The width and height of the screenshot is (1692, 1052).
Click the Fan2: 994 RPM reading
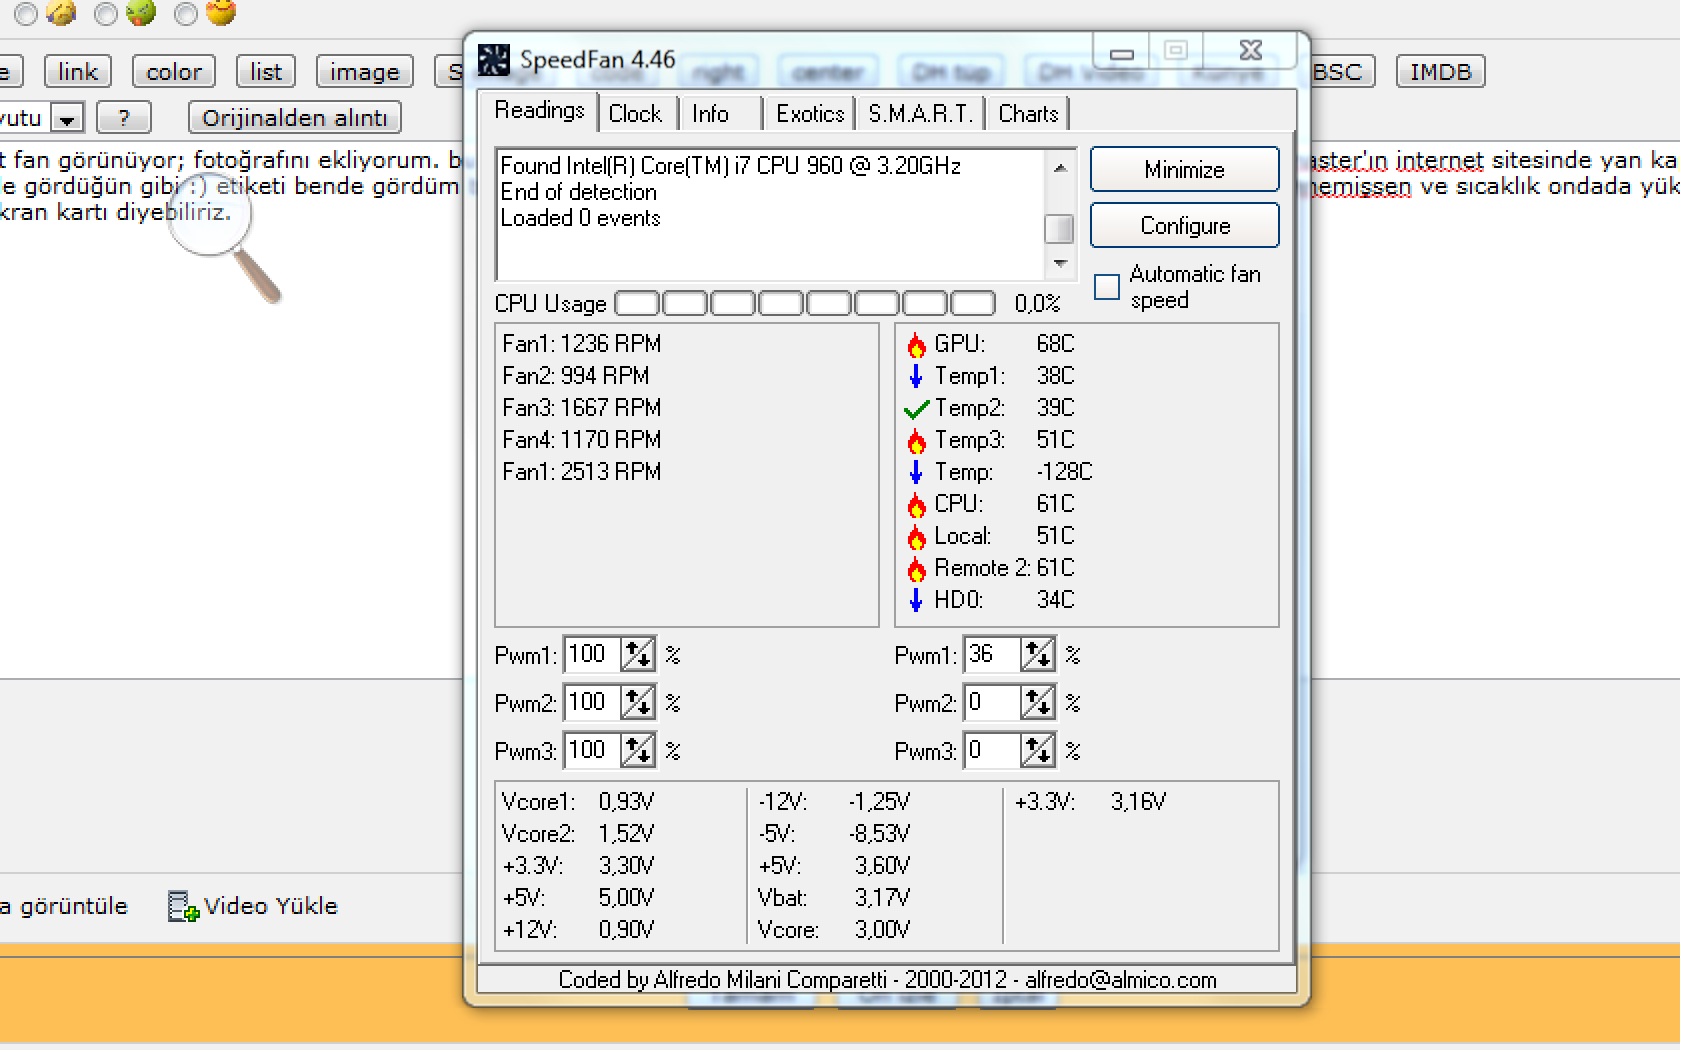pyautogui.click(x=576, y=376)
